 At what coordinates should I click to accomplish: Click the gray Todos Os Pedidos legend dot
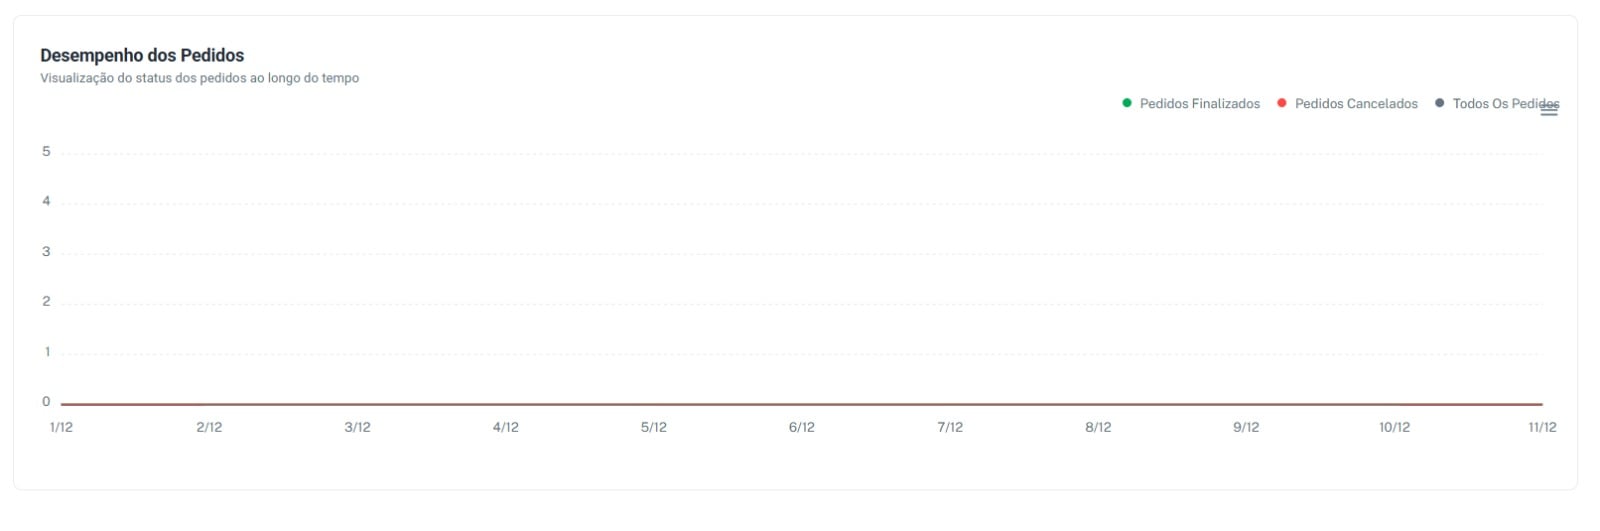1440,103
